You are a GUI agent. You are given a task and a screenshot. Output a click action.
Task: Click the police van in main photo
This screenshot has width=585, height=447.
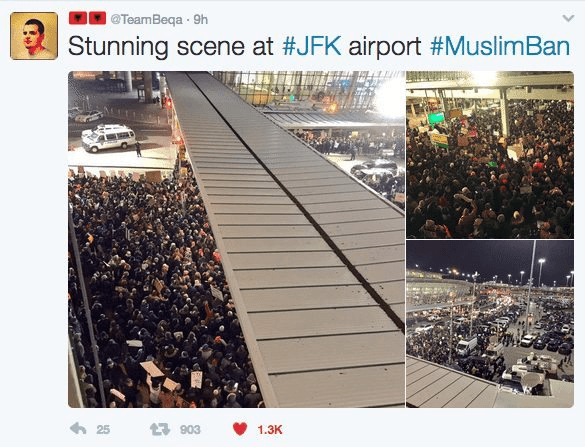108,138
